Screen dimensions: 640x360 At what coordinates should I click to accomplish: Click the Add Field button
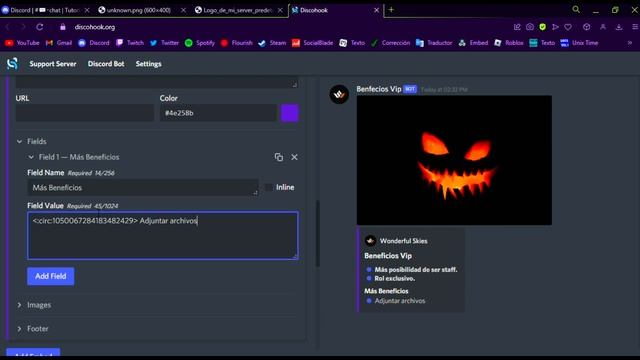[51, 276]
